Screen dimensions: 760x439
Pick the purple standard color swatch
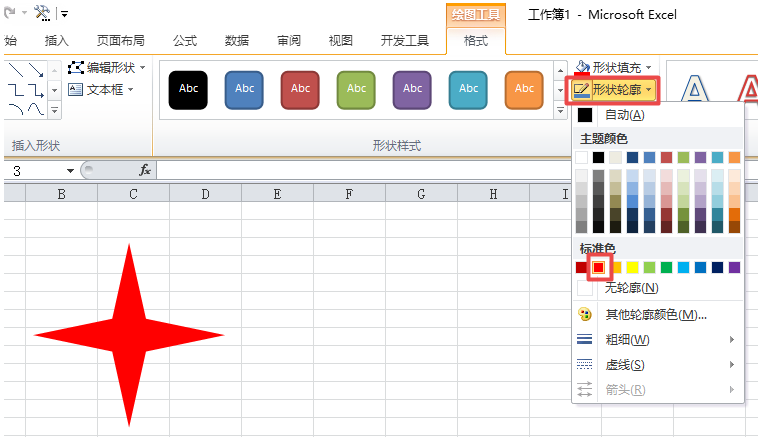(x=734, y=267)
